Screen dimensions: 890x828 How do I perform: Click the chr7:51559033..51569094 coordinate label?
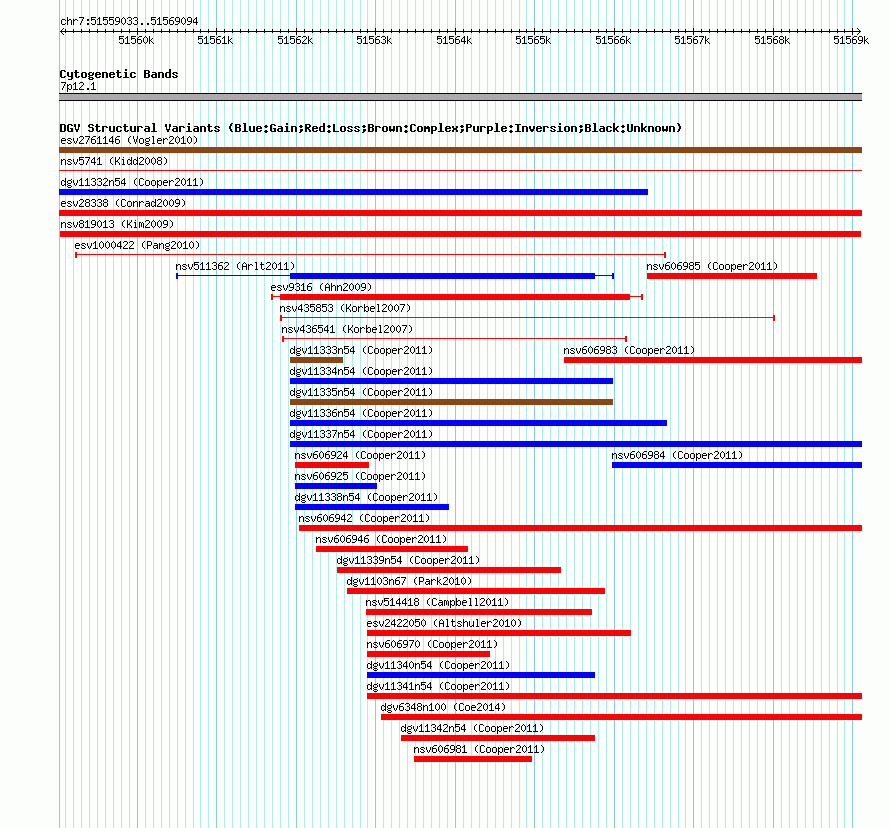coord(129,21)
